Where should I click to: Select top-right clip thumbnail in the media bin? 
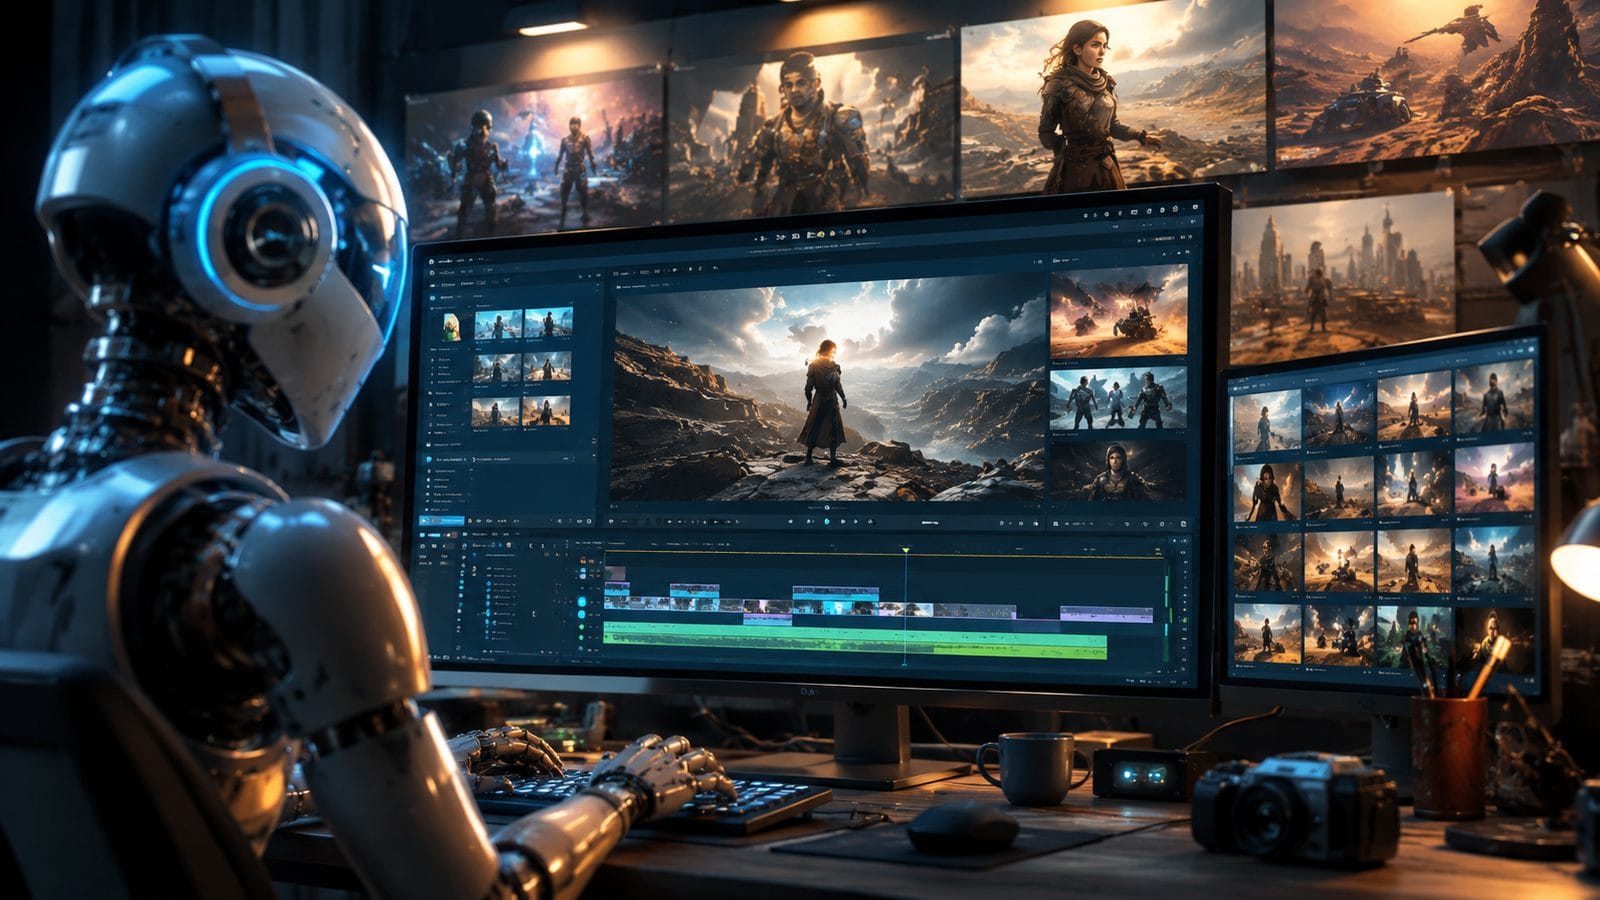548,322
